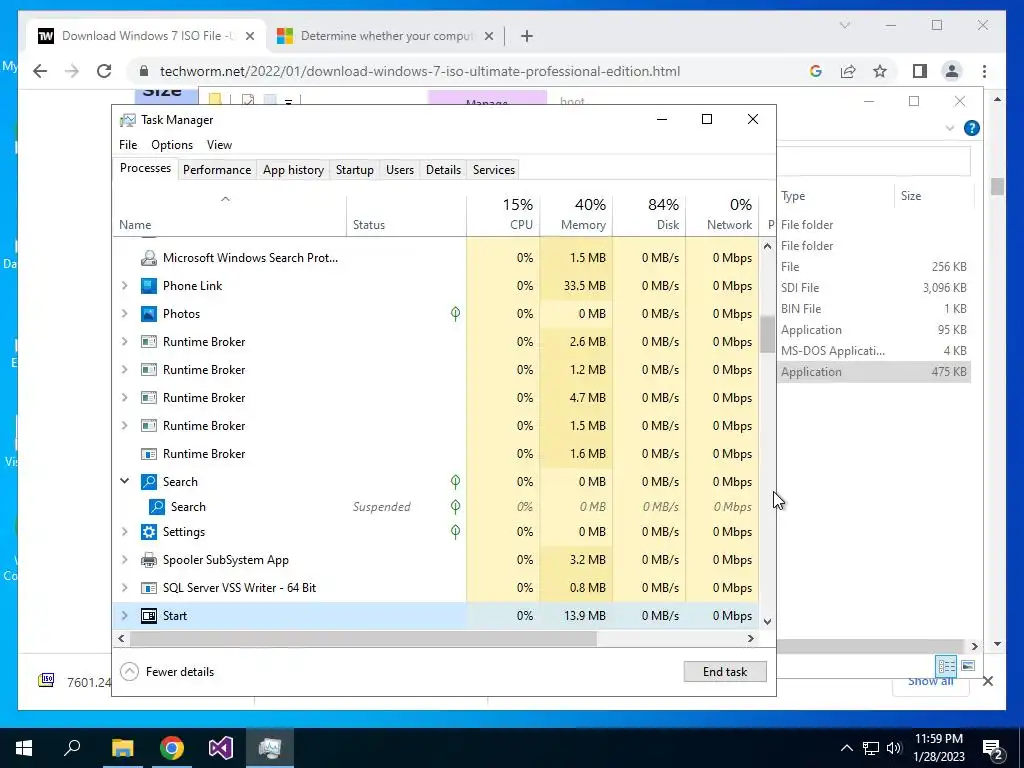Open Visual Studio from the taskbar
Screen dimensions: 1024x768
pos(221,748)
